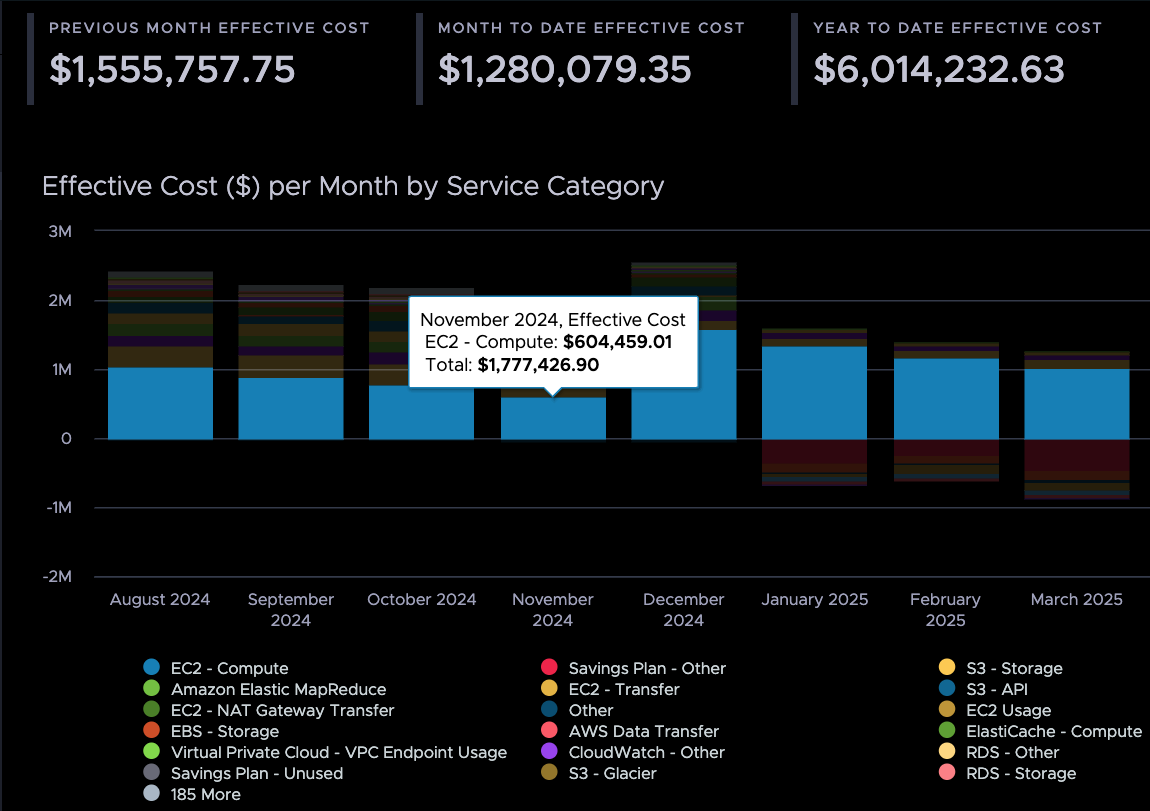Click the Month to Date Effective Cost card
This screenshot has width=1150, height=811.
[562, 55]
